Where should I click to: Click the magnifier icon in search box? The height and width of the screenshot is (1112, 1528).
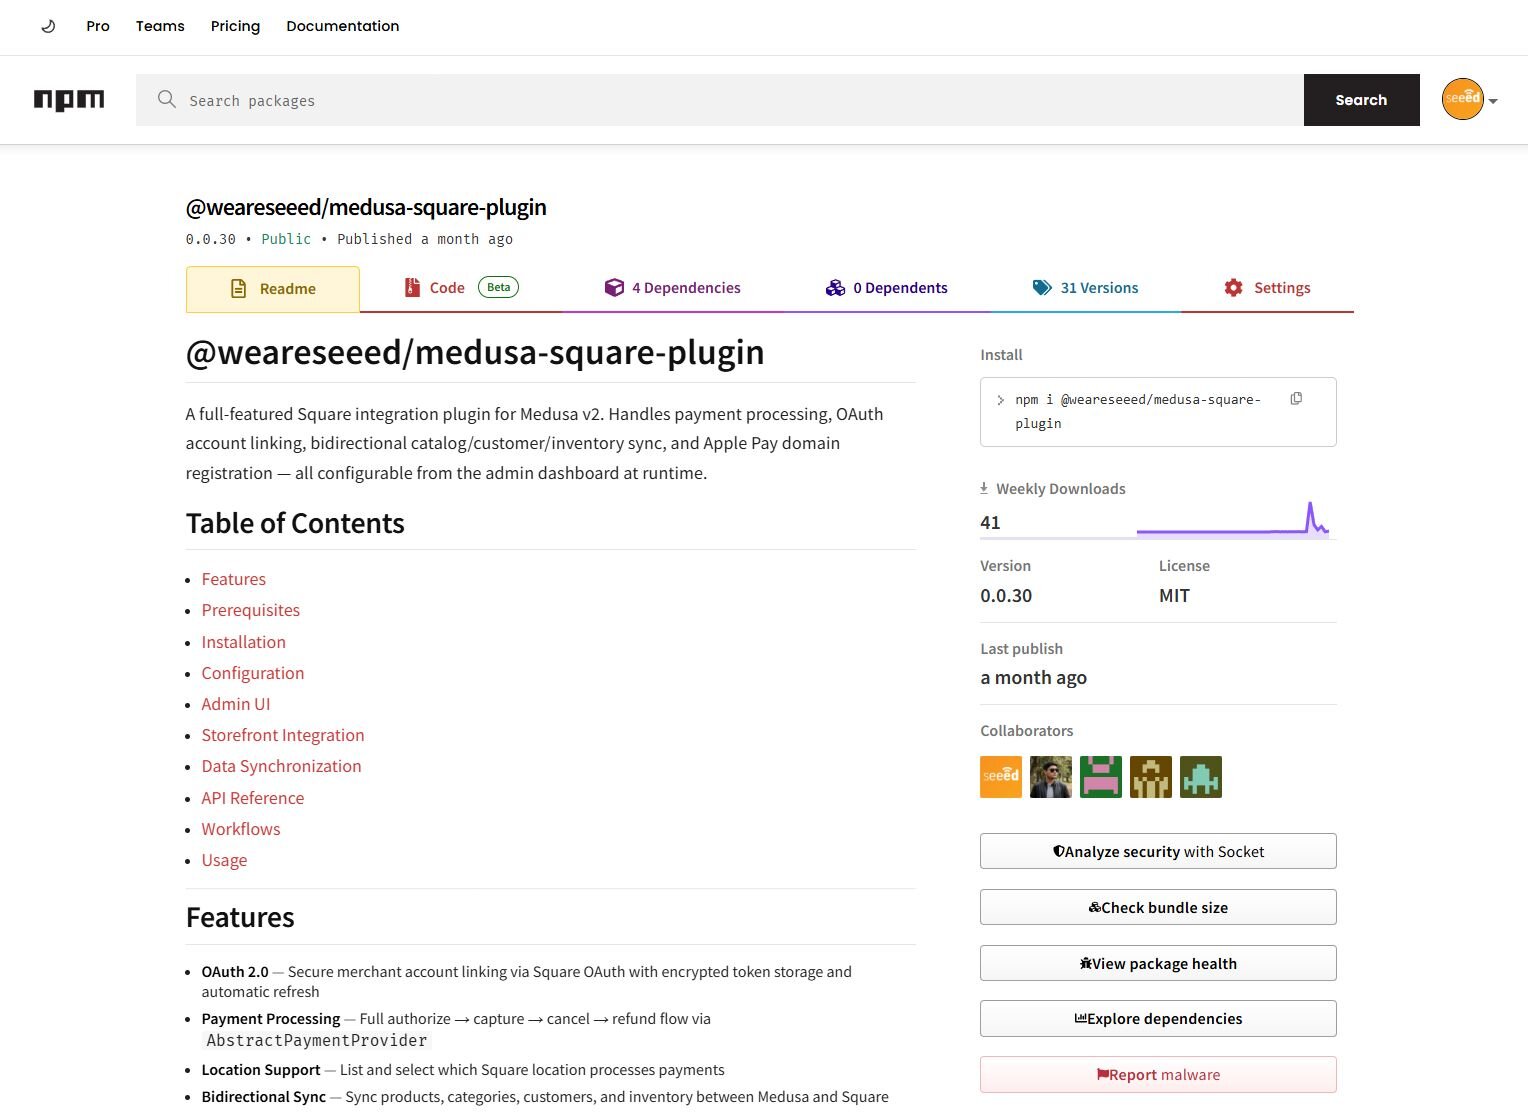[167, 99]
